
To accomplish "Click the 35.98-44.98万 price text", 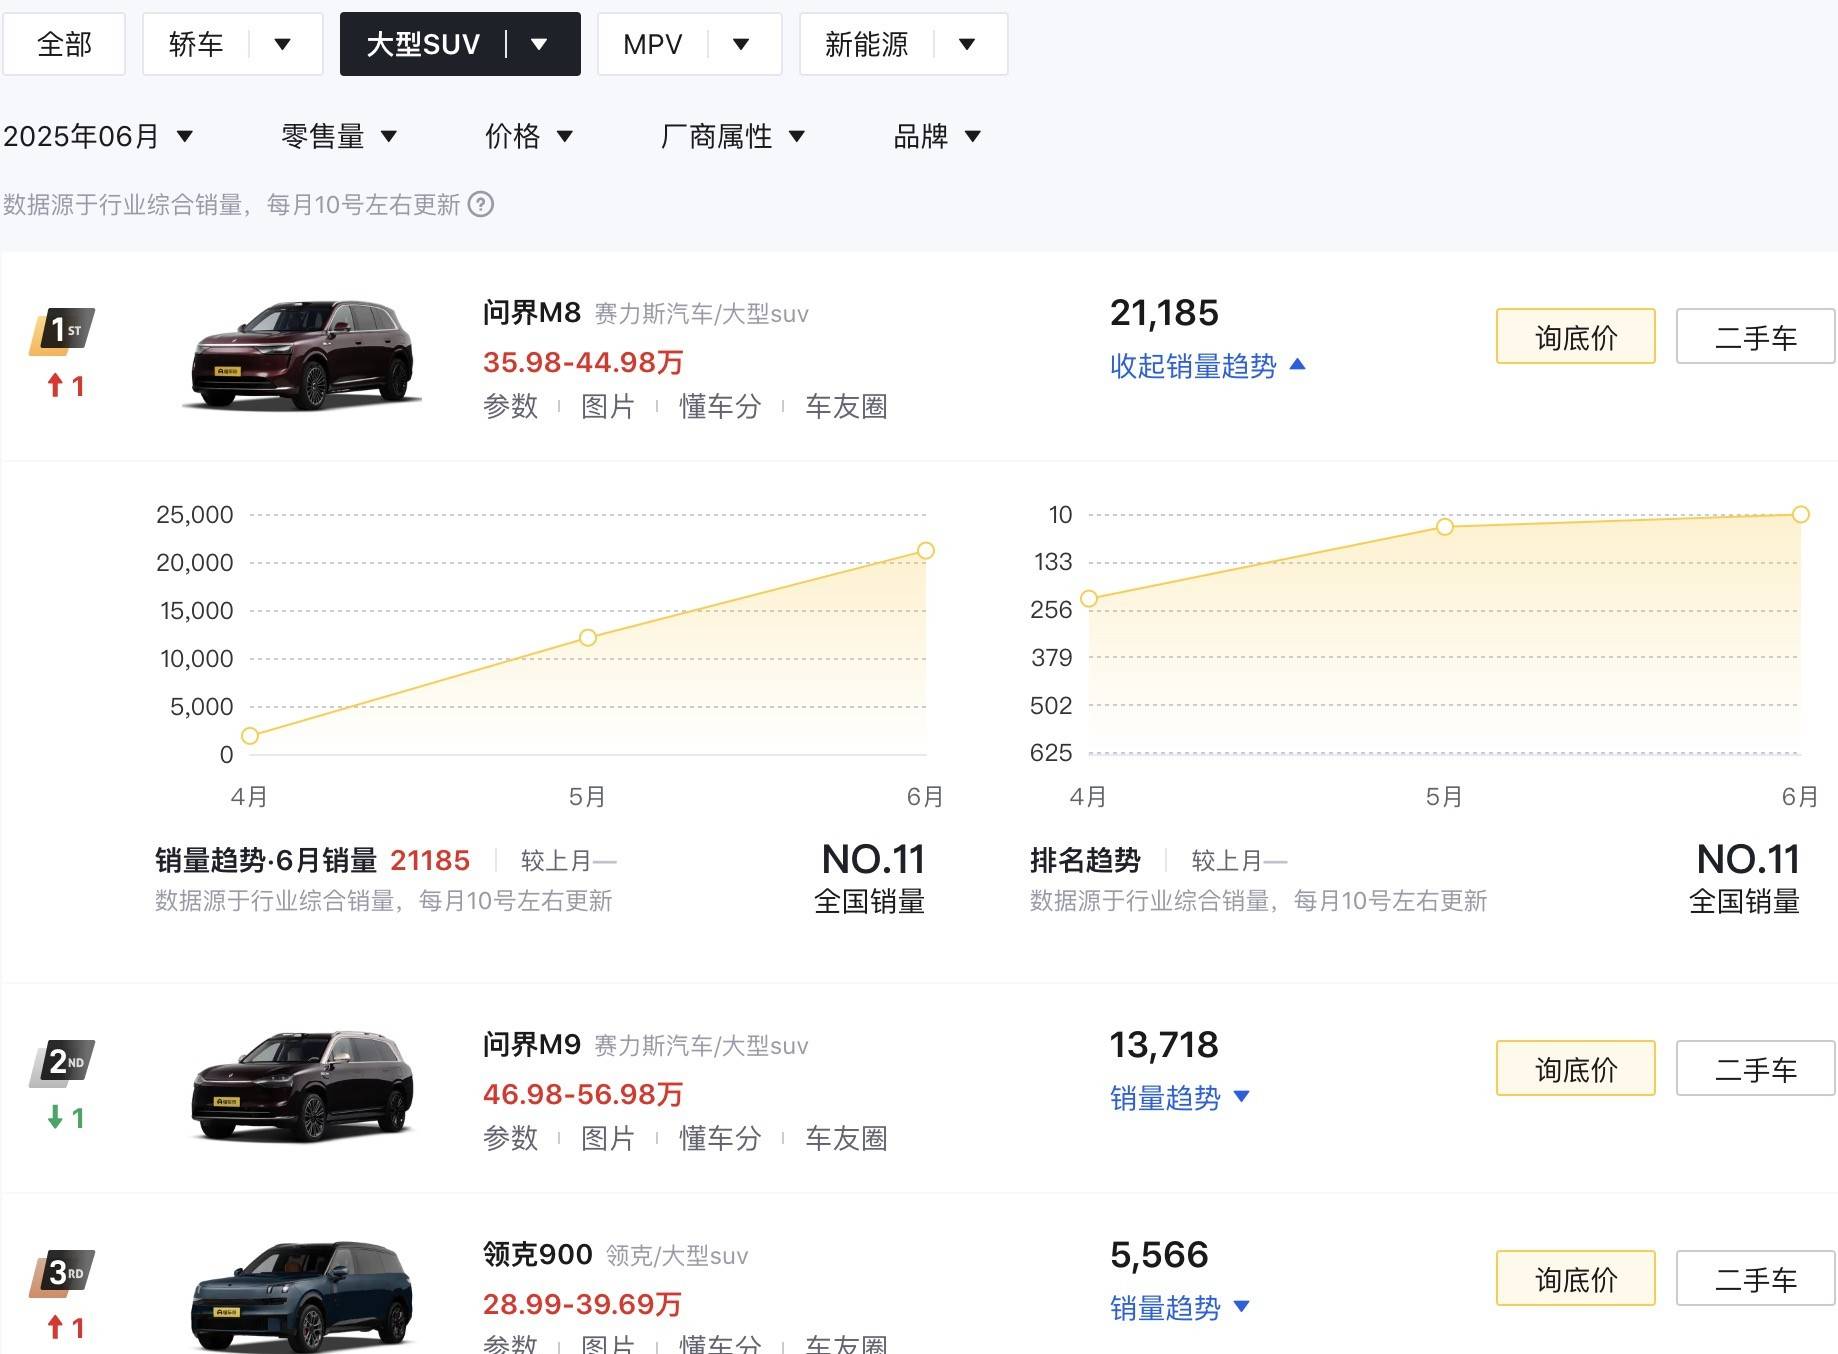I will pyautogui.click(x=583, y=362).
